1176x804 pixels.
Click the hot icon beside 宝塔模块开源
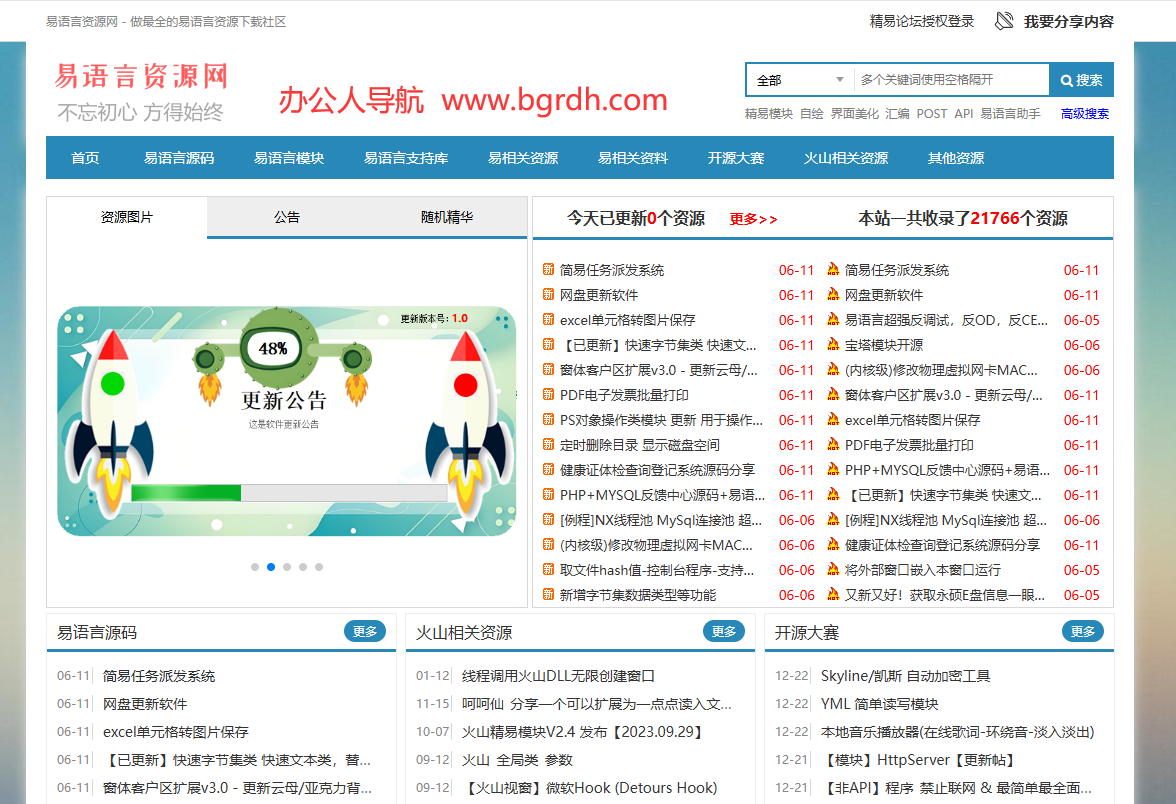pyautogui.click(x=833, y=345)
